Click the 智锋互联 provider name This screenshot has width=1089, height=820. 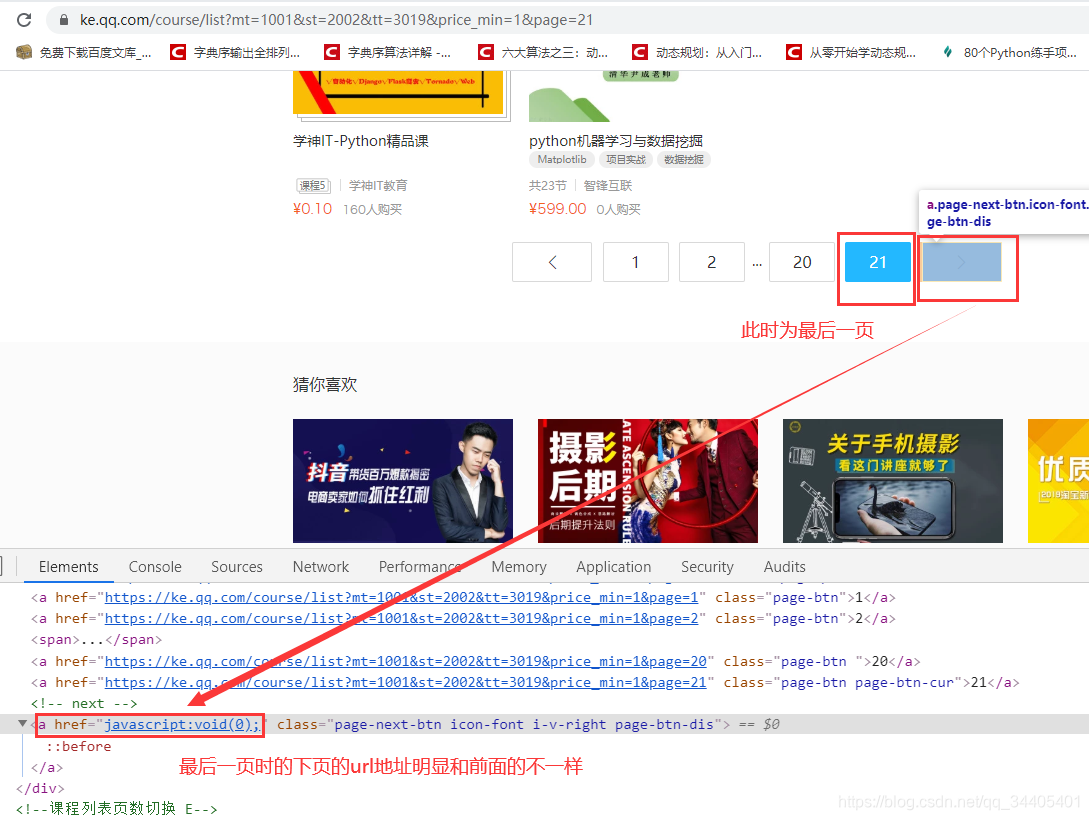[608, 185]
